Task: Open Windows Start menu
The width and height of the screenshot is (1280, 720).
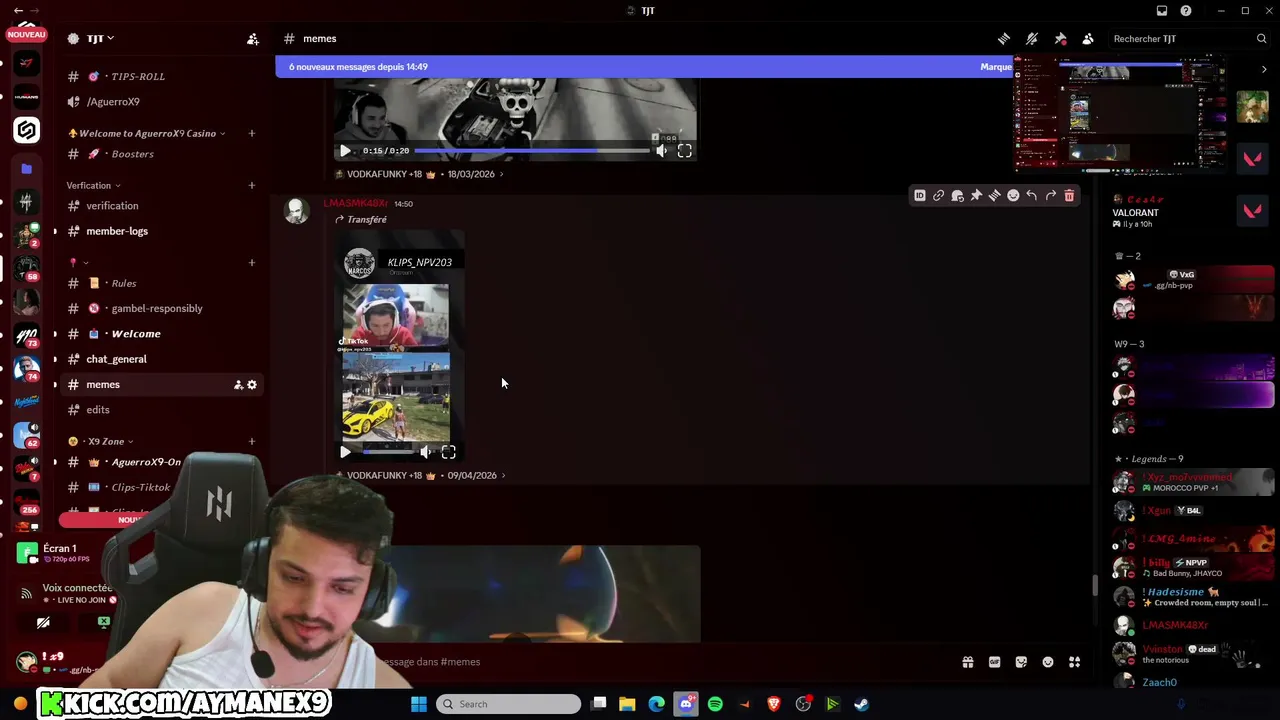Action: coord(419,704)
